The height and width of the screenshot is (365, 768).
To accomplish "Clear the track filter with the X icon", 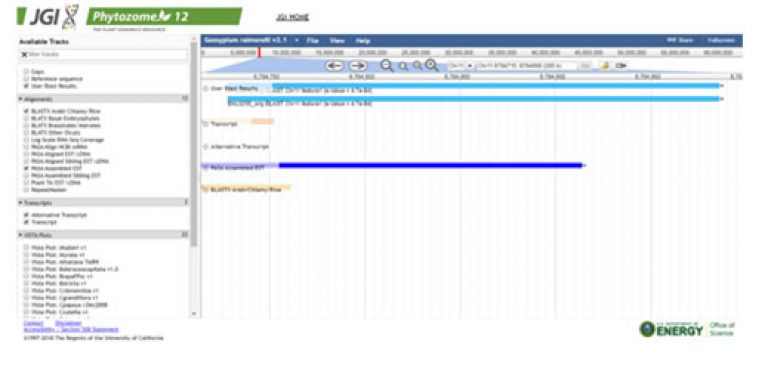I will [24, 54].
